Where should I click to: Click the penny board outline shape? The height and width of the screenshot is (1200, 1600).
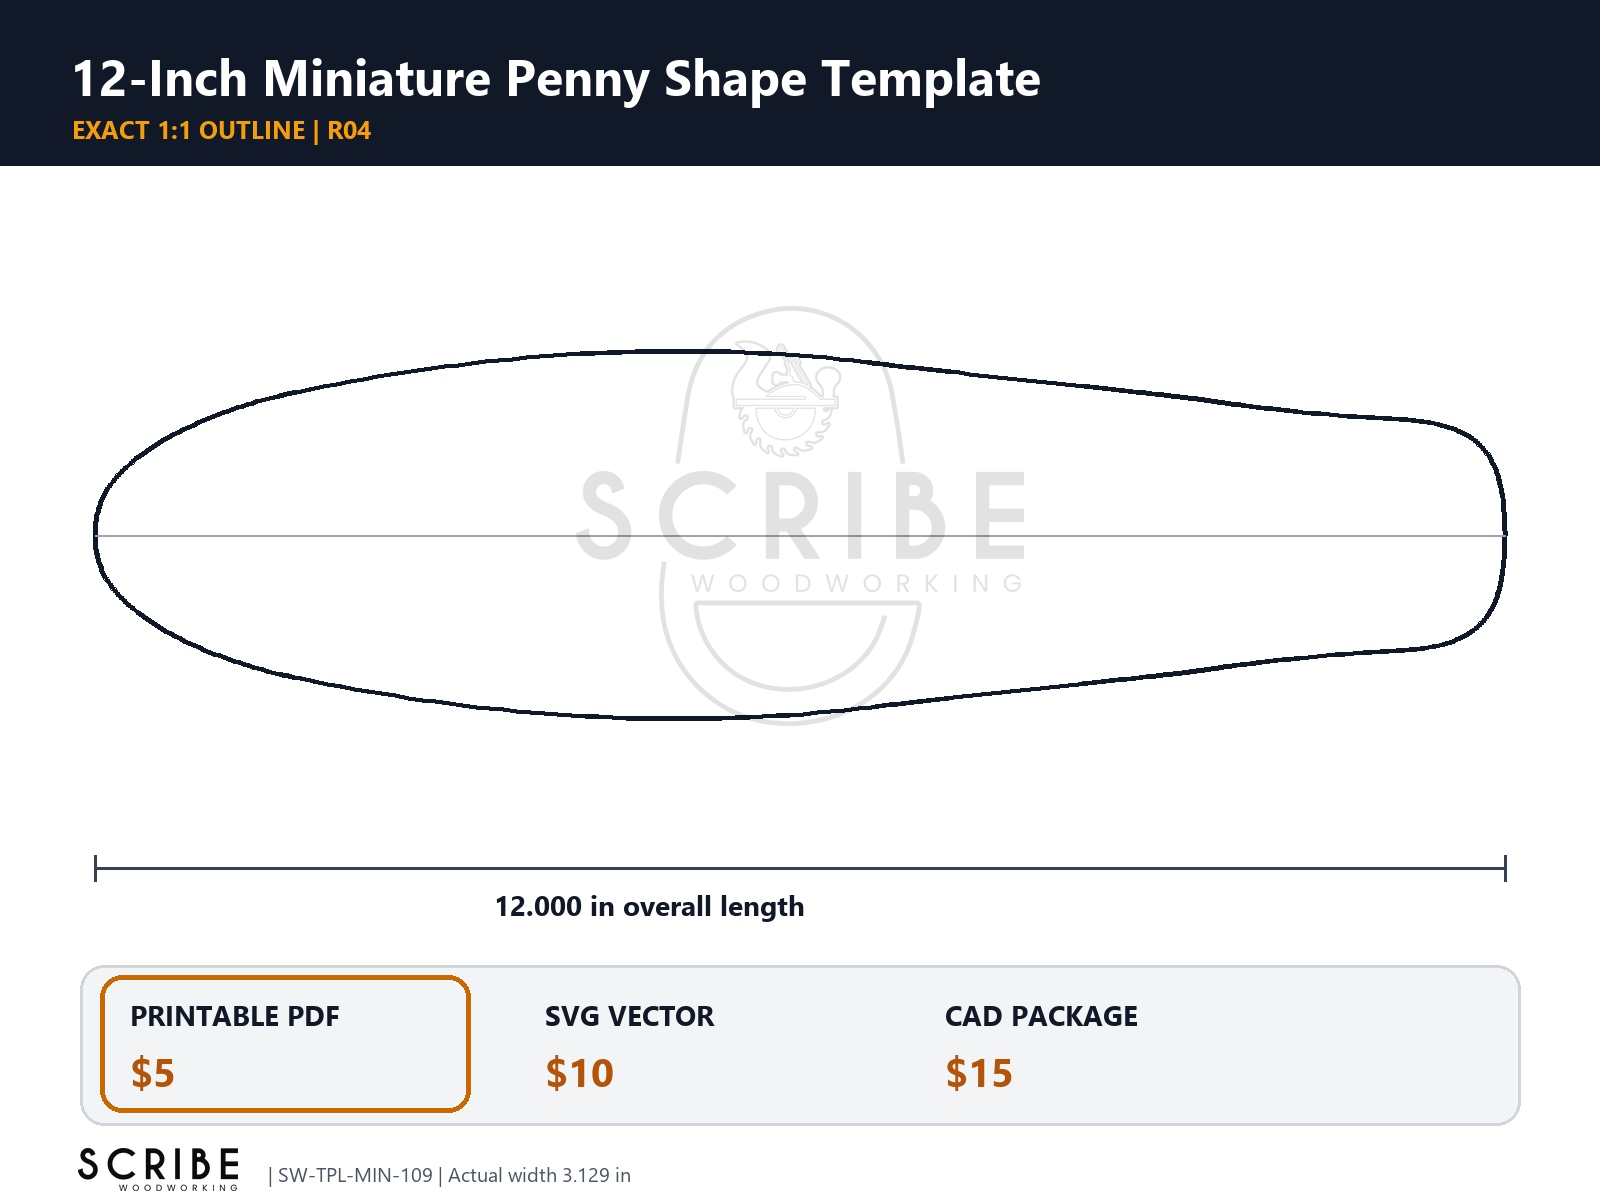point(800,535)
